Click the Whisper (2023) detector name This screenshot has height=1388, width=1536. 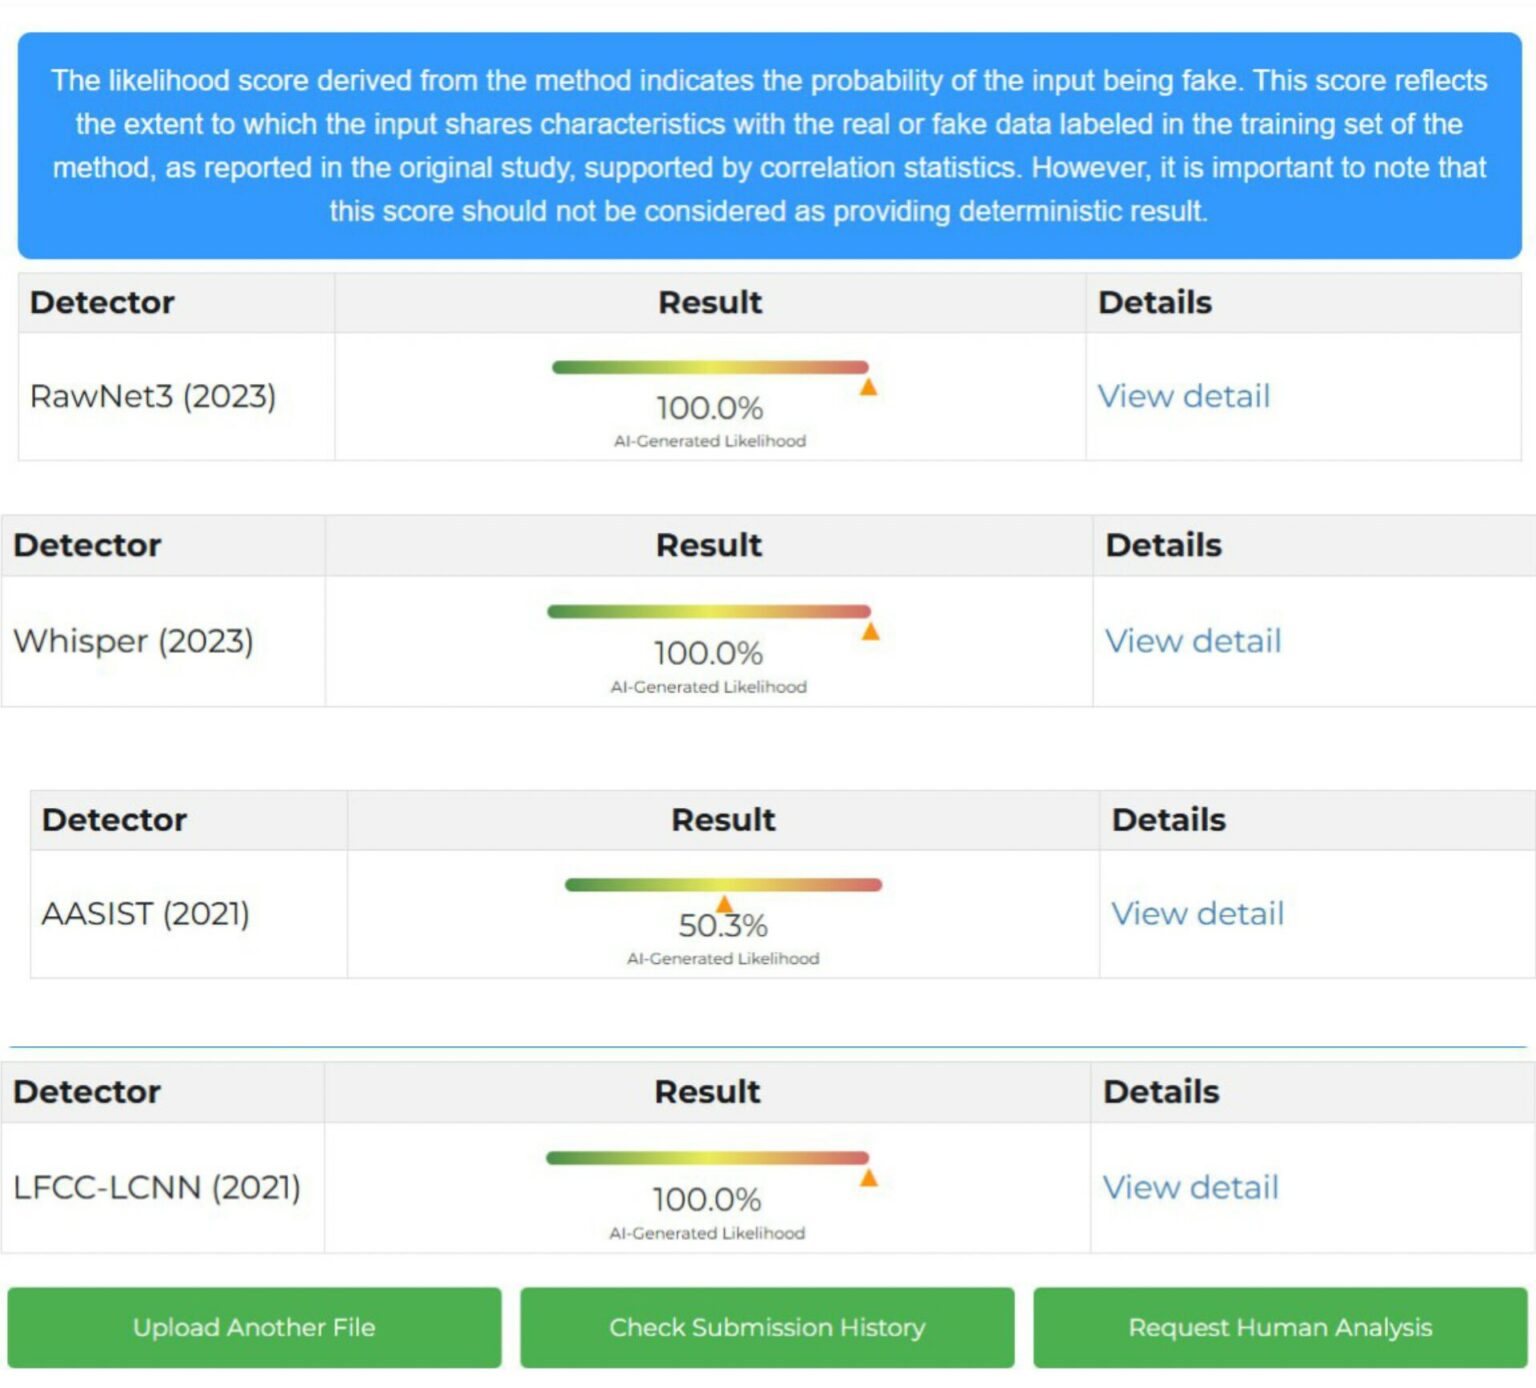pyautogui.click(x=133, y=641)
